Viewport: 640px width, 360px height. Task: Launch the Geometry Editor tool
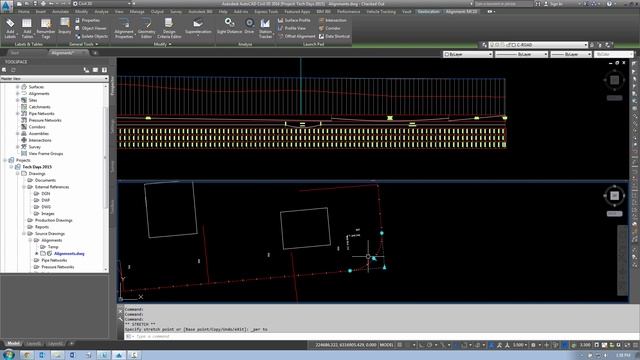click(147, 28)
